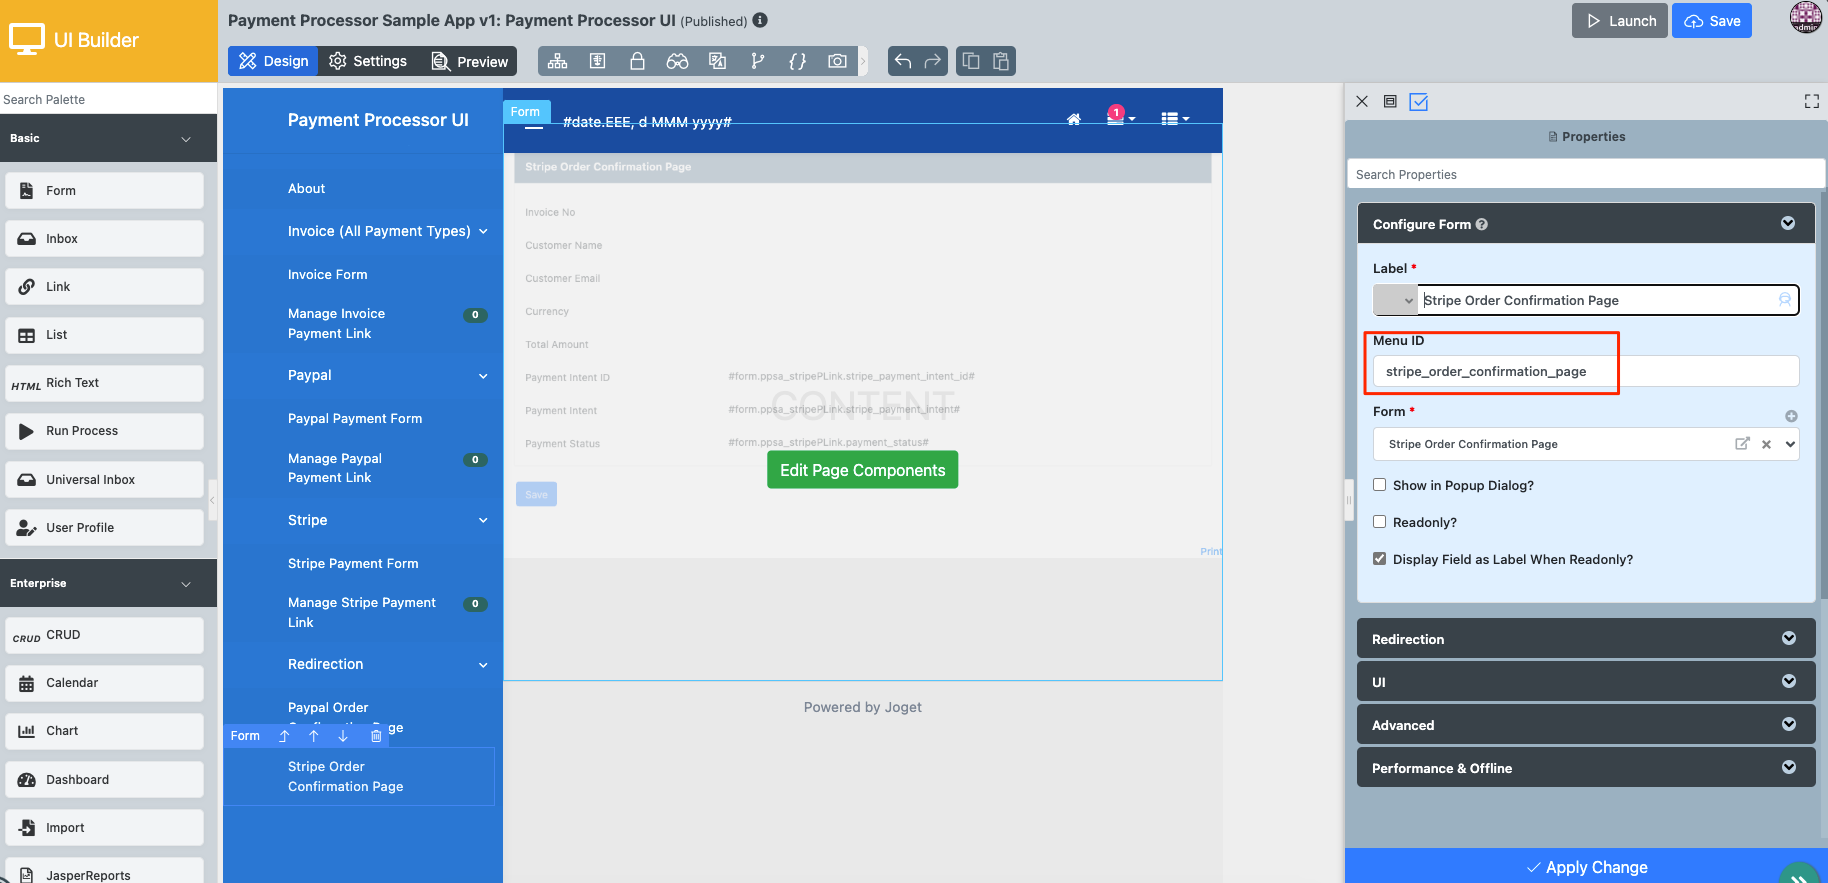This screenshot has width=1828, height=883.
Task: Open the canvas header list menu dropdown
Action: click(x=1175, y=119)
